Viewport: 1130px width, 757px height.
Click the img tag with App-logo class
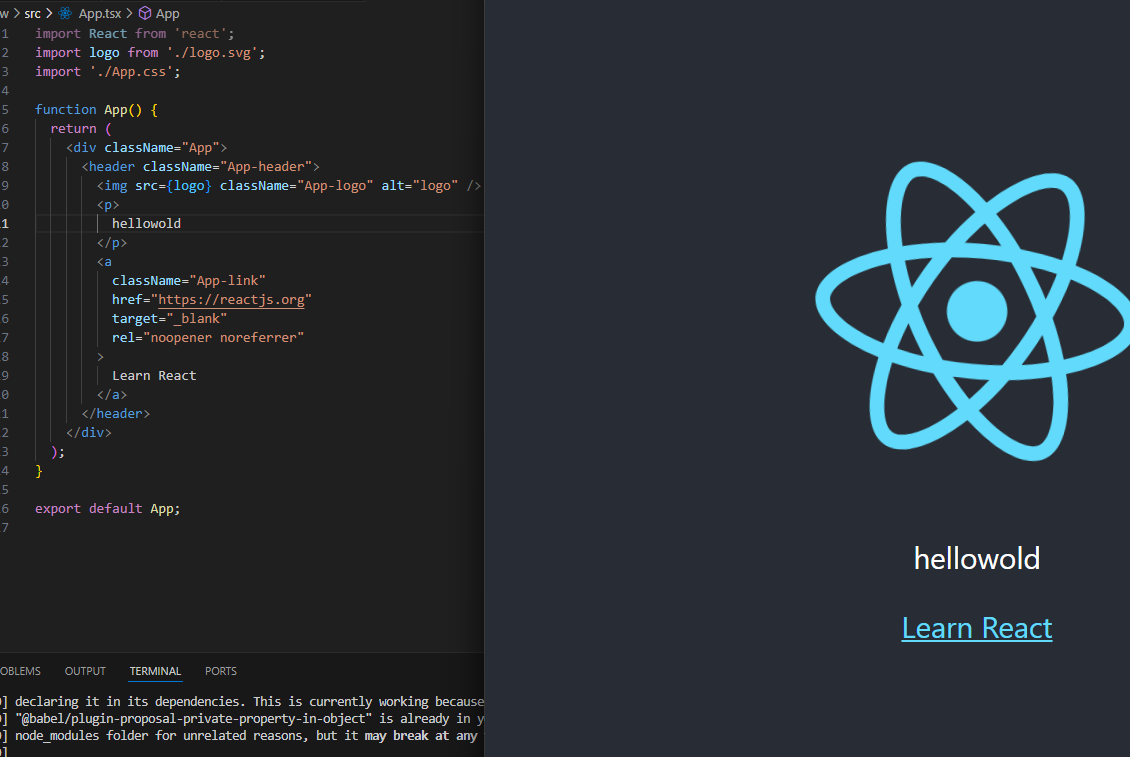pyautogui.click(x=289, y=185)
